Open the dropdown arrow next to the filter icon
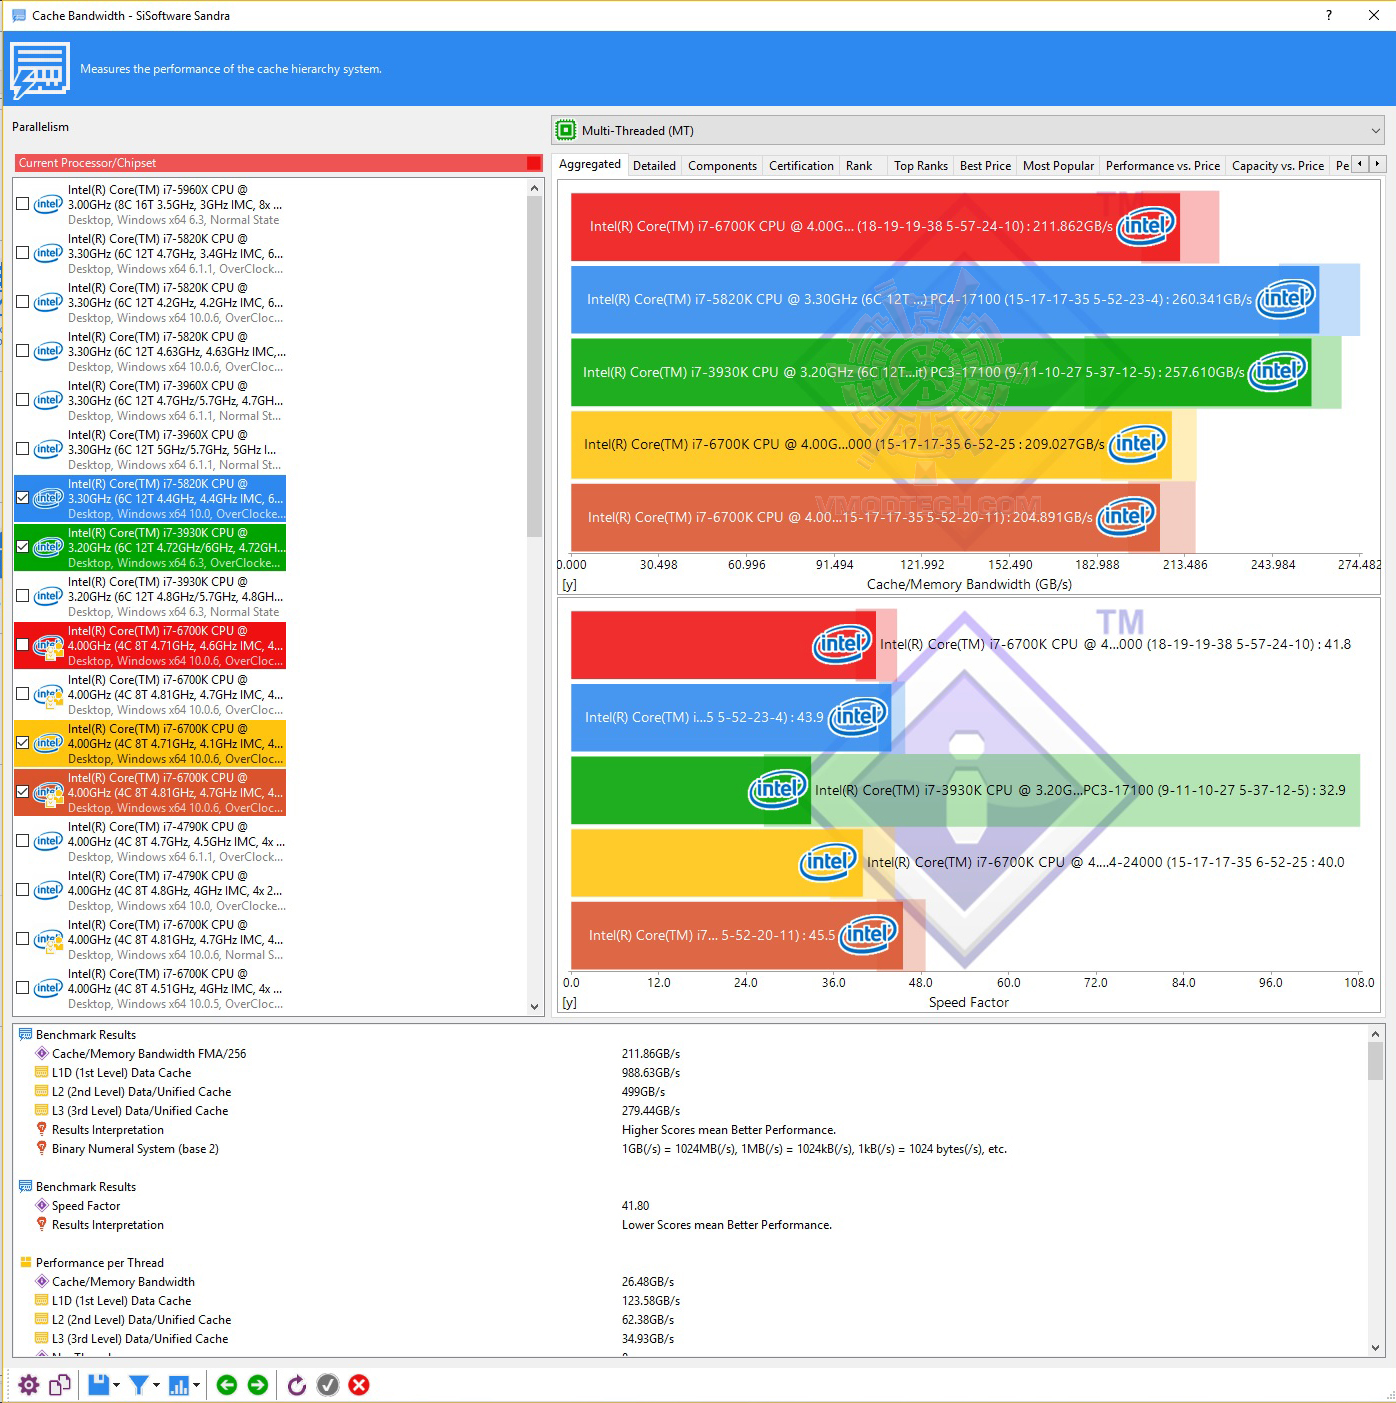 coord(156,1385)
